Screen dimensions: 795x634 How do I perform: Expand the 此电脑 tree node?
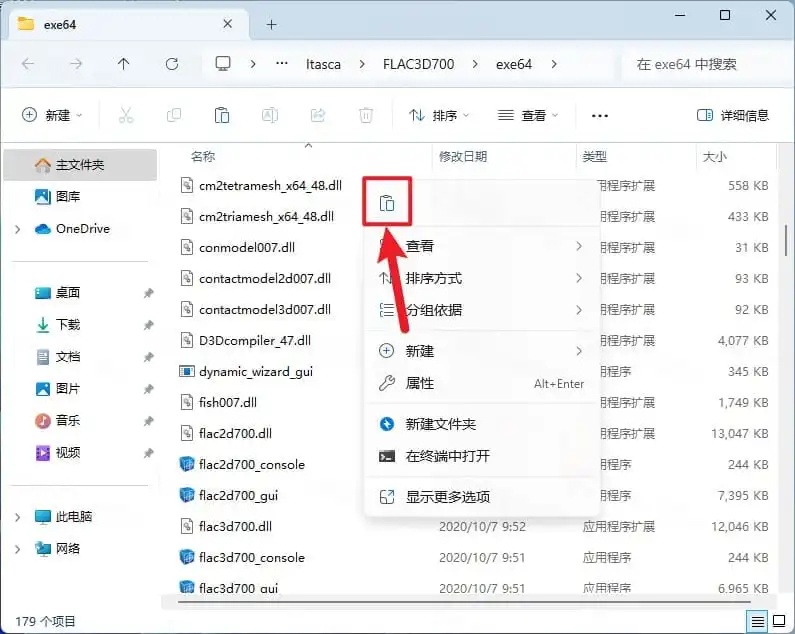18,517
